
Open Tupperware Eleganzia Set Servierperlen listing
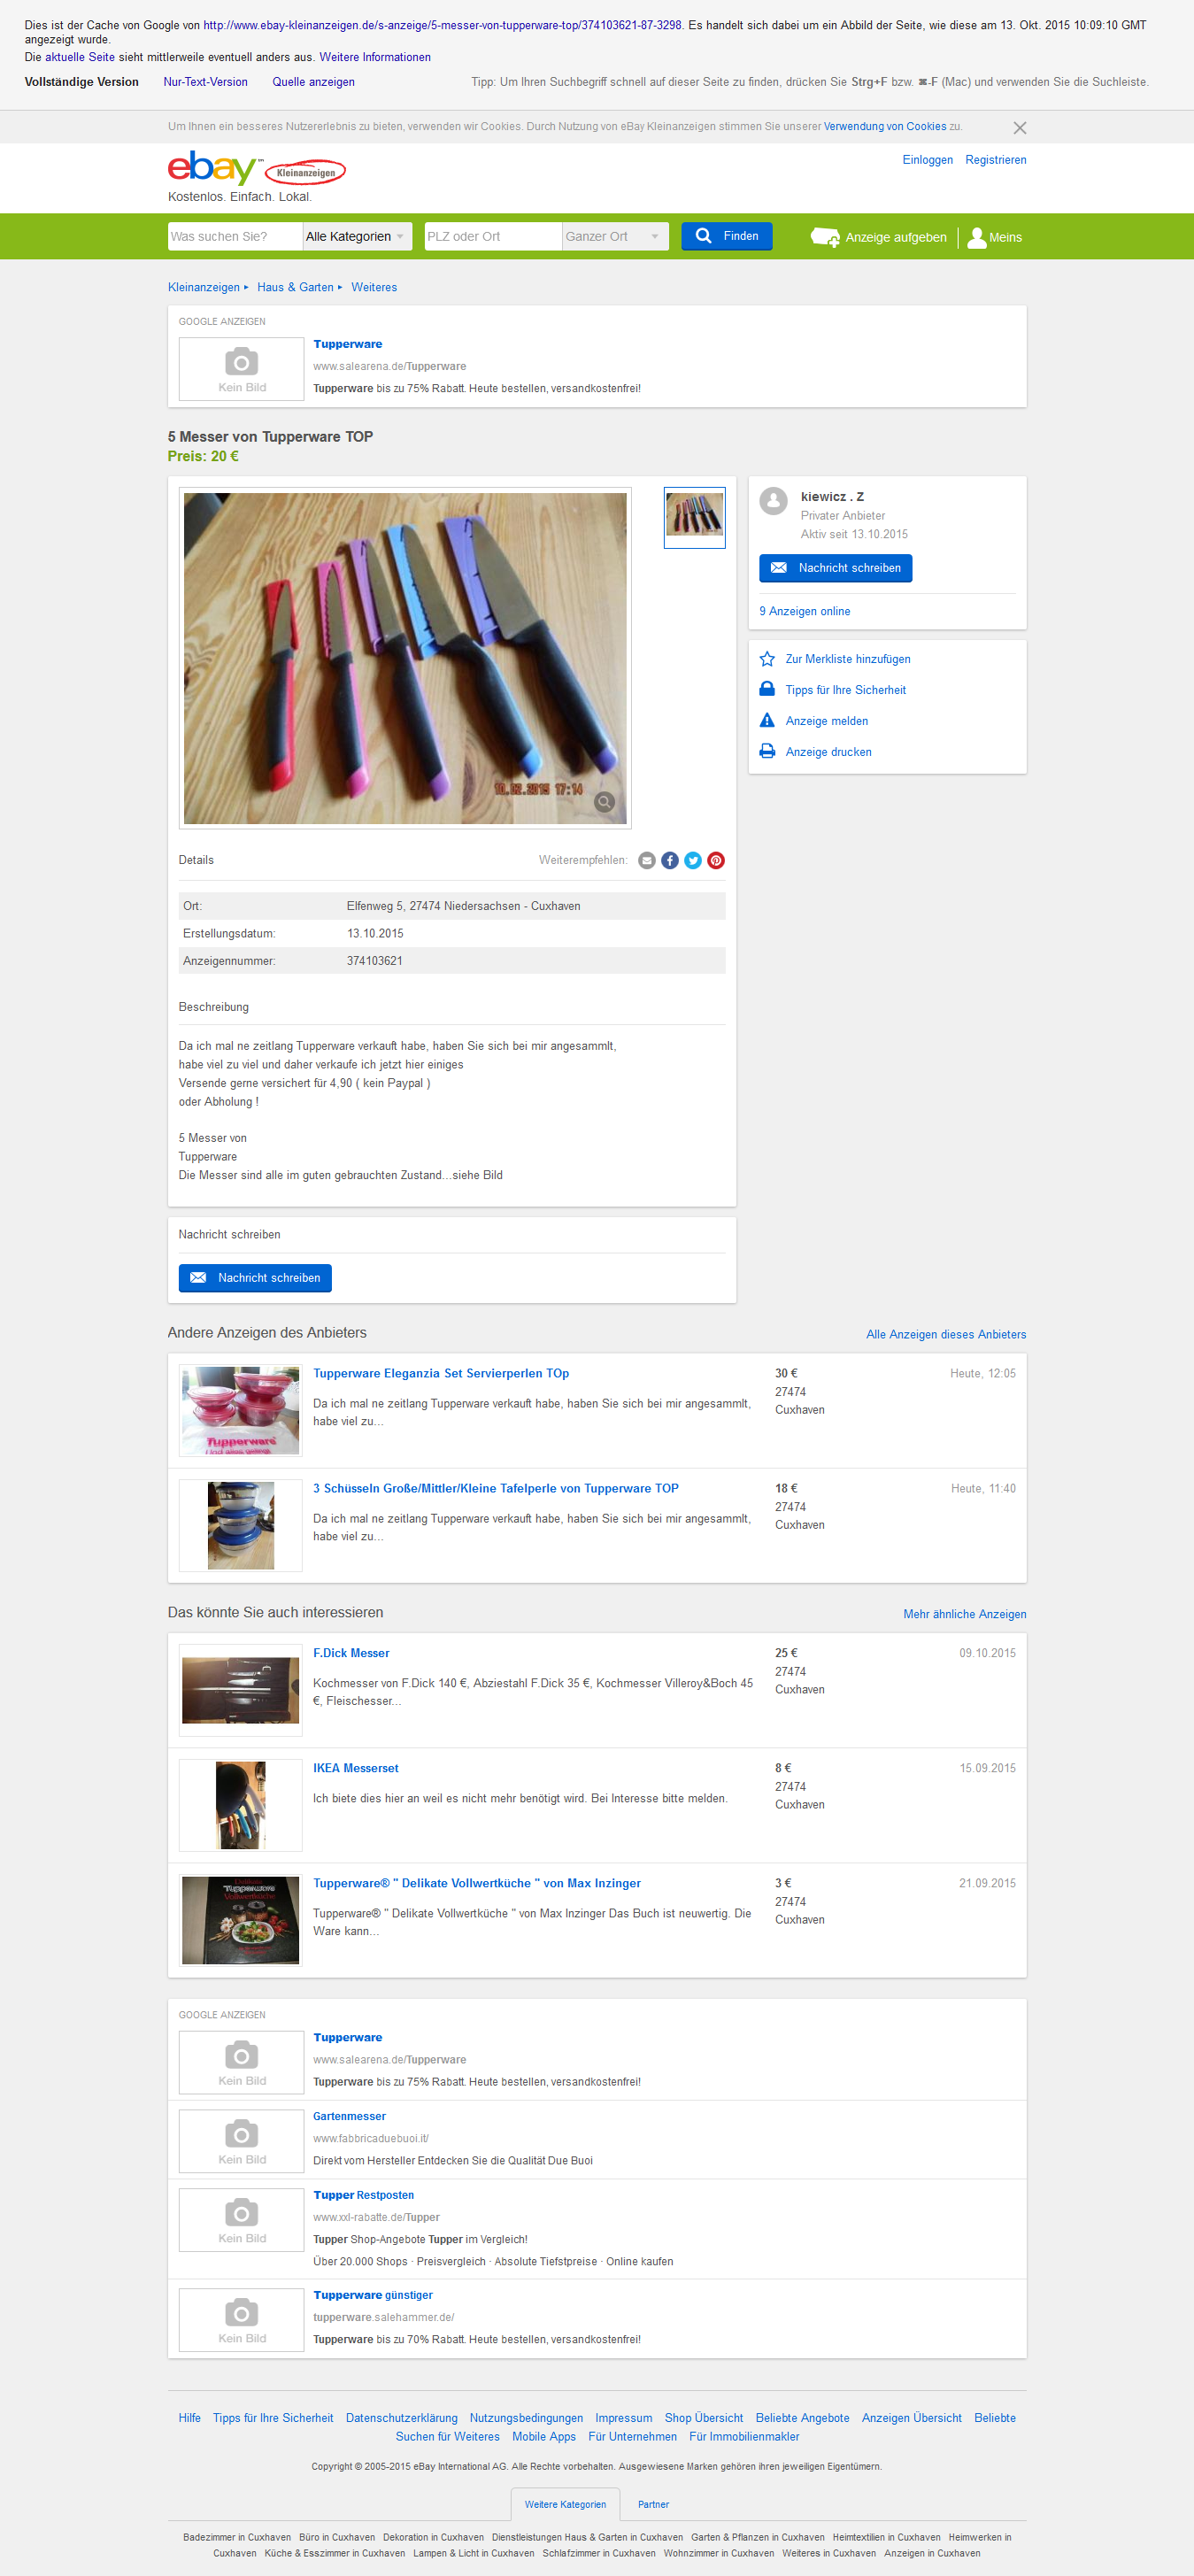(x=441, y=1373)
